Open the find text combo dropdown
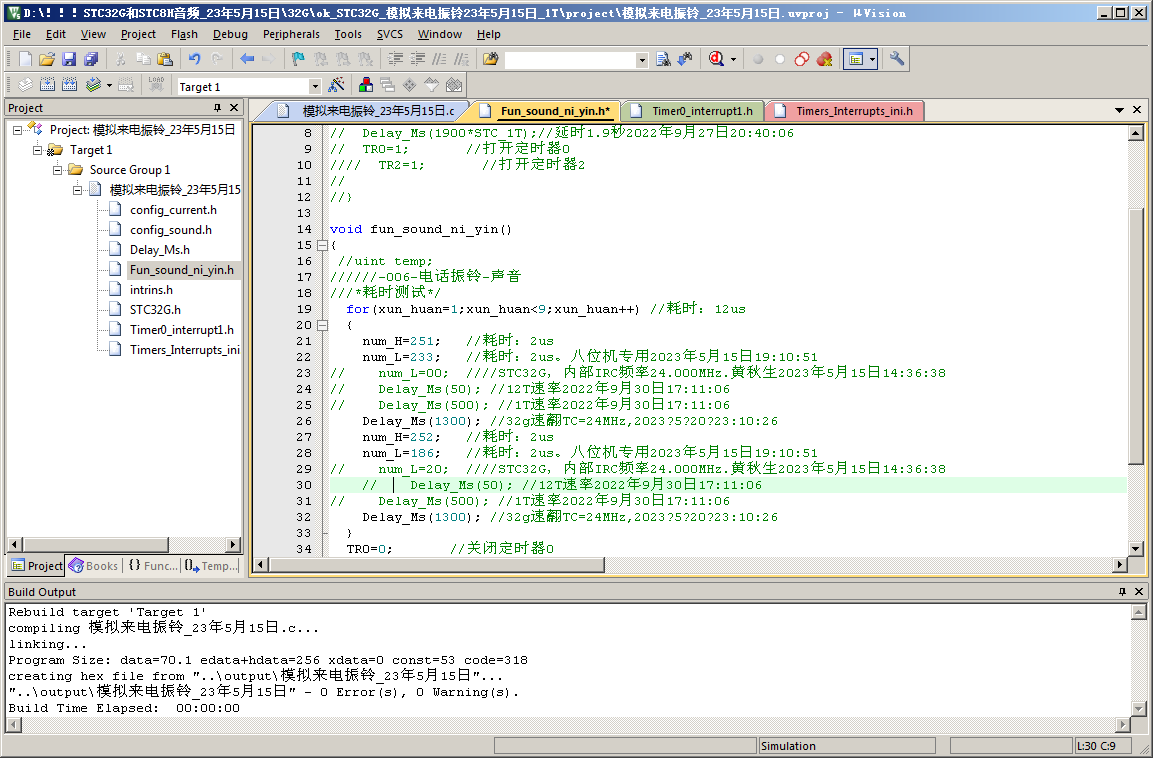This screenshot has height=758, width=1153. point(642,60)
